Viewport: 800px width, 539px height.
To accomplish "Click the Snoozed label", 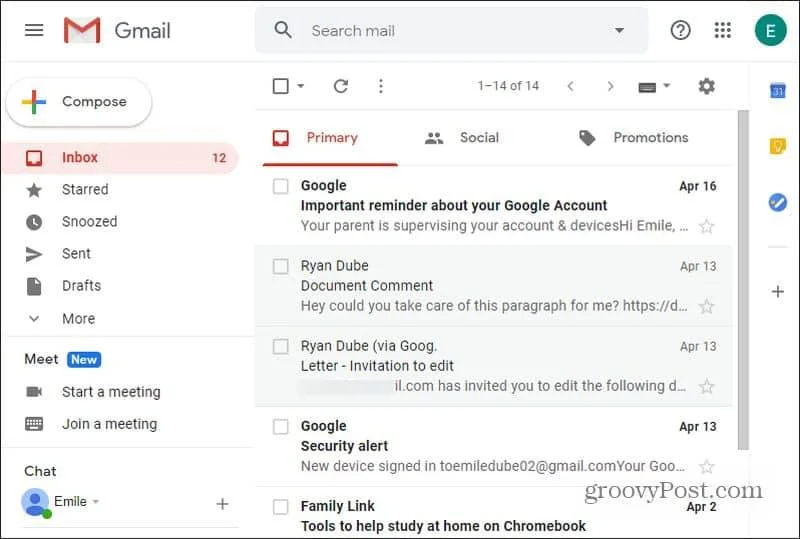I will (90, 222).
